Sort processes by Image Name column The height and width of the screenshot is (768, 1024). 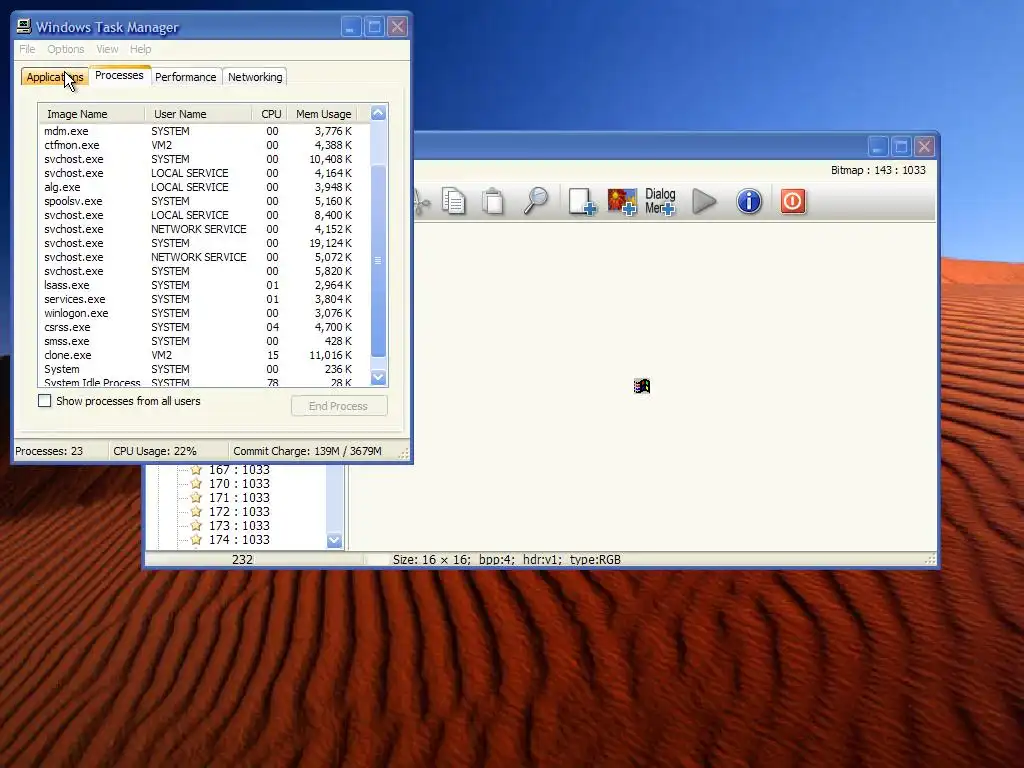coord(91,114)
